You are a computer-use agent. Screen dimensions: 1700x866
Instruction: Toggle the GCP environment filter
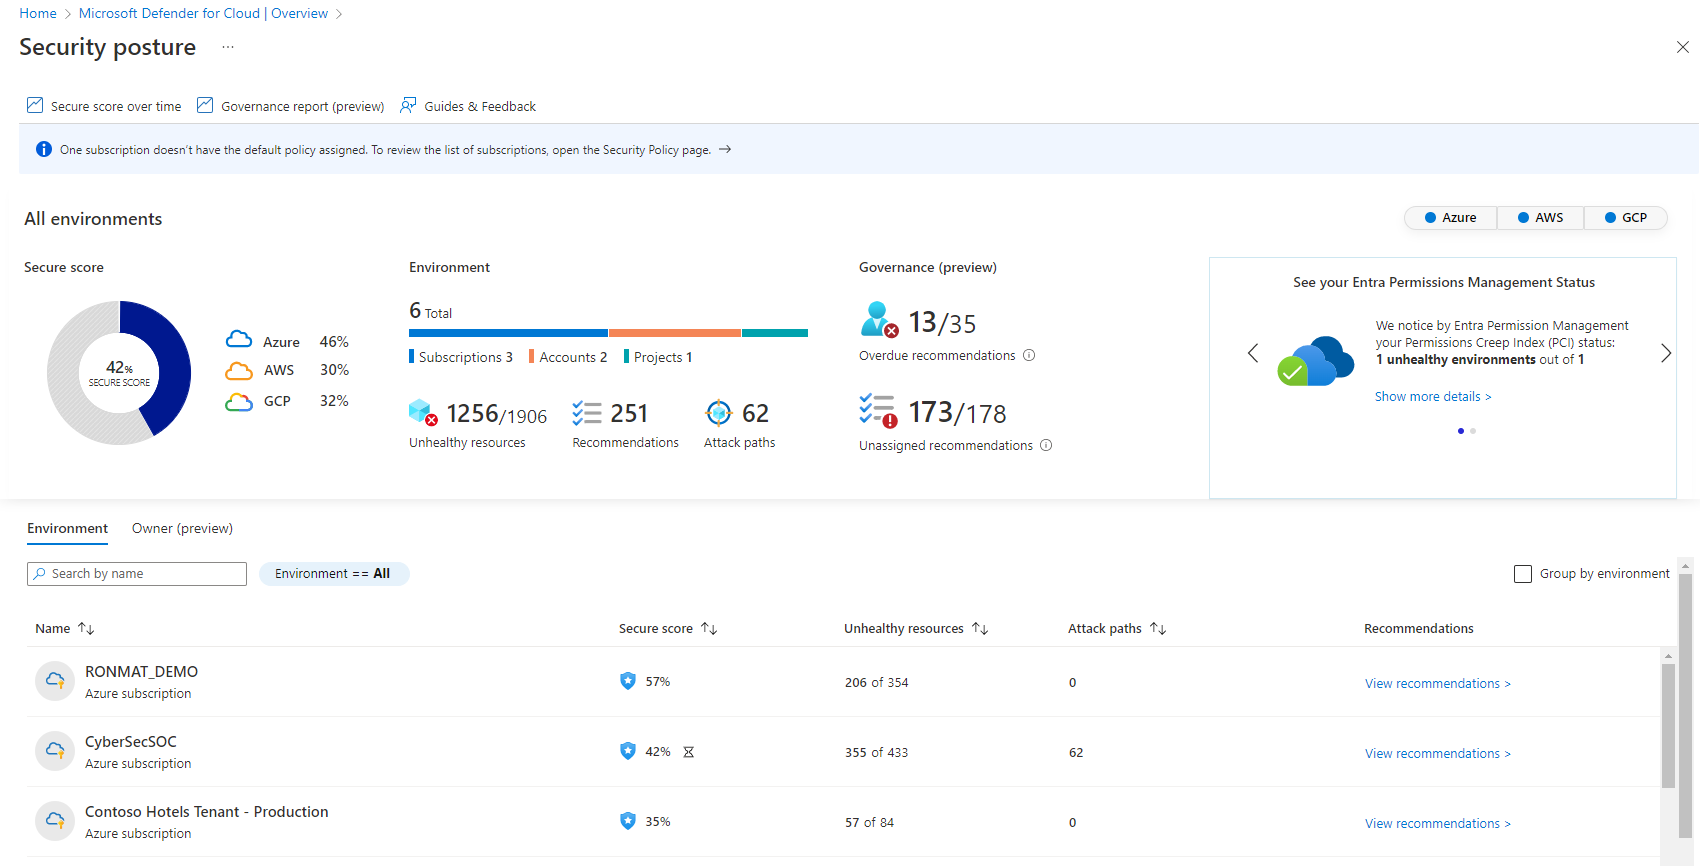tap(1625, 217)
